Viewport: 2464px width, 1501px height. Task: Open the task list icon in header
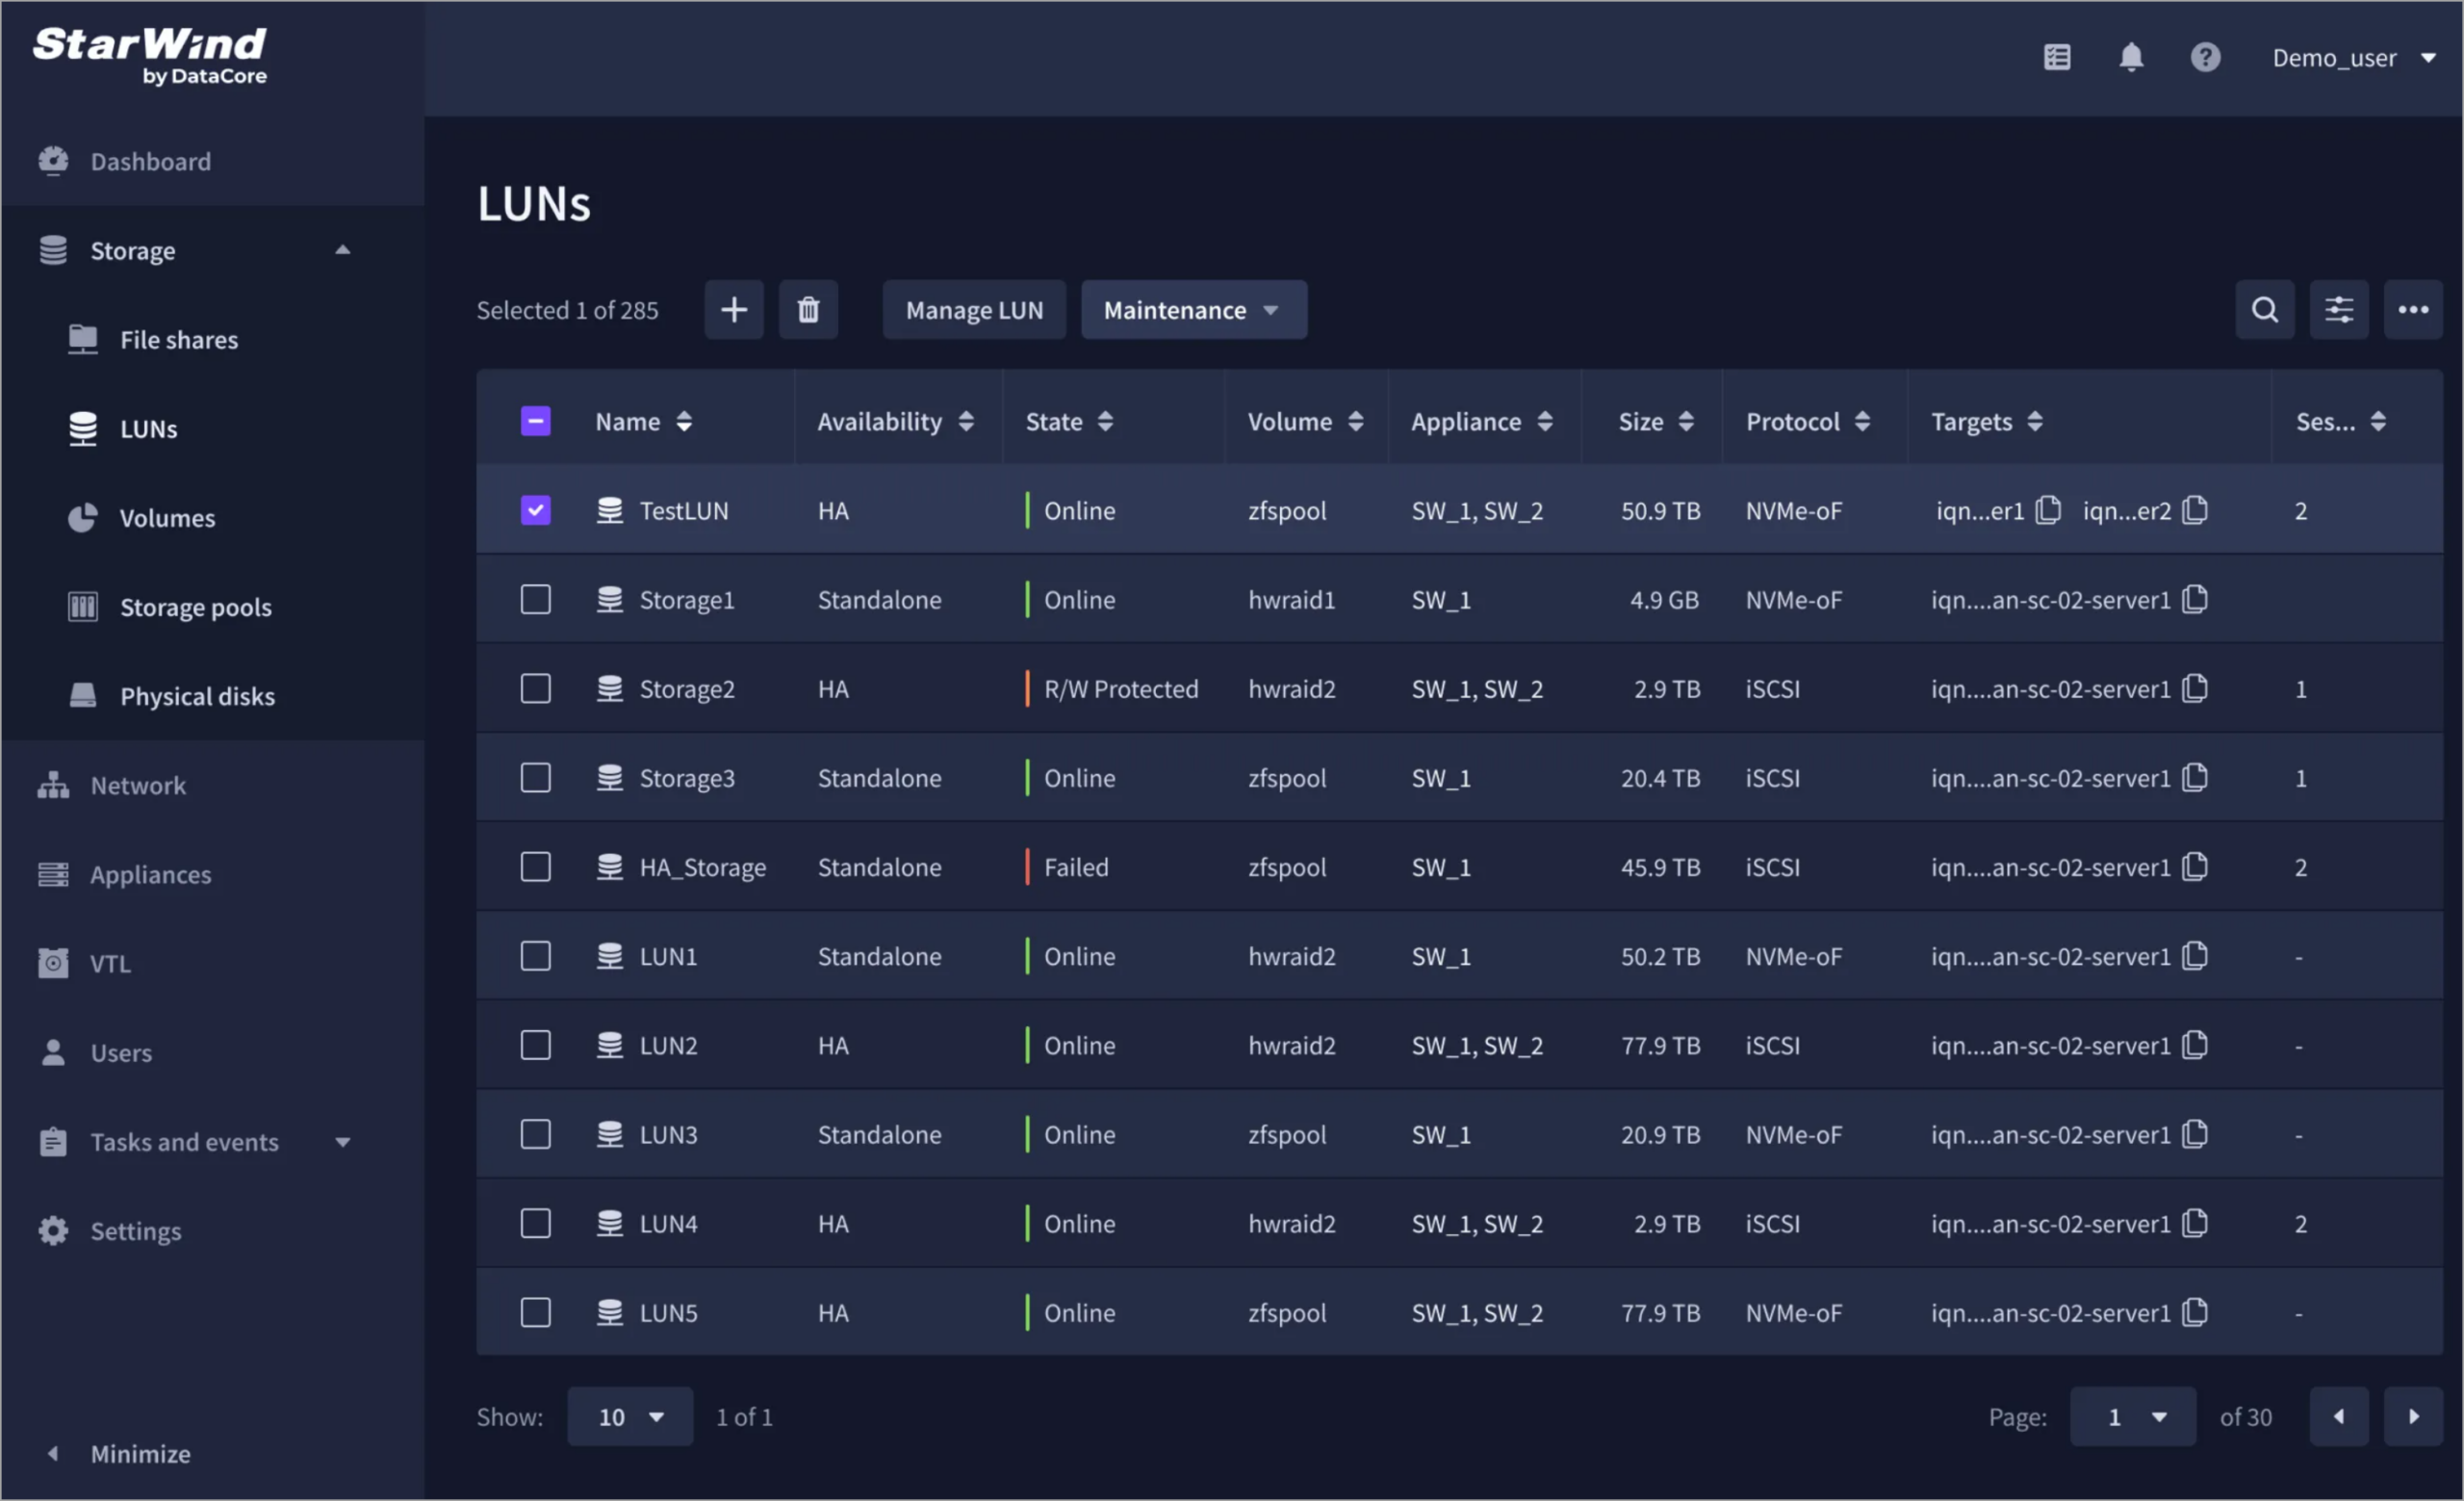(x=2057, y=58)
